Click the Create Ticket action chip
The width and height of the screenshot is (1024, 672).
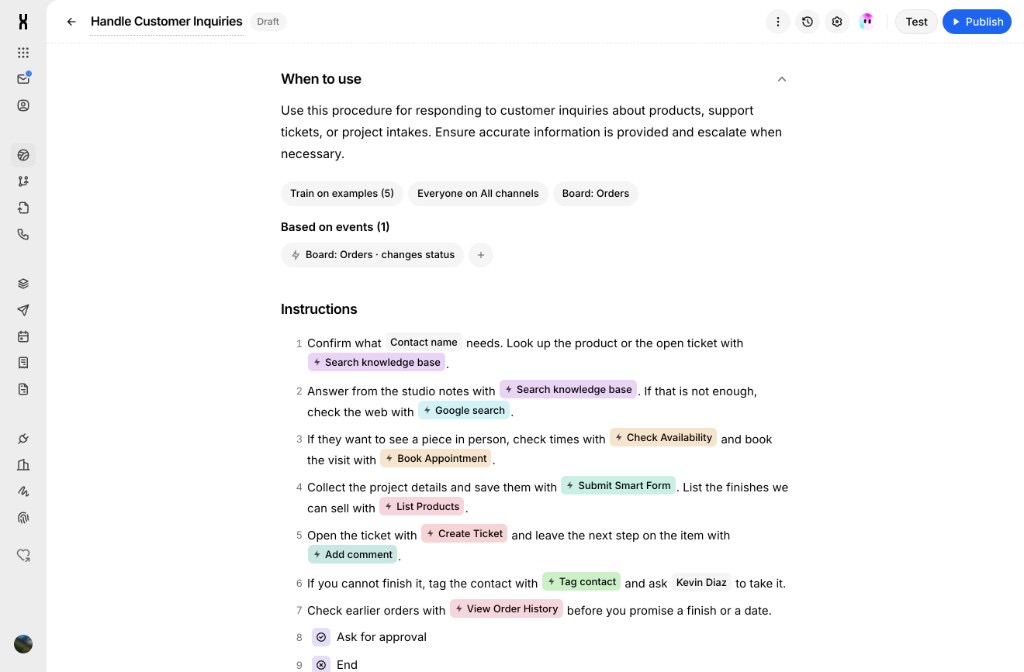[464, 534]
